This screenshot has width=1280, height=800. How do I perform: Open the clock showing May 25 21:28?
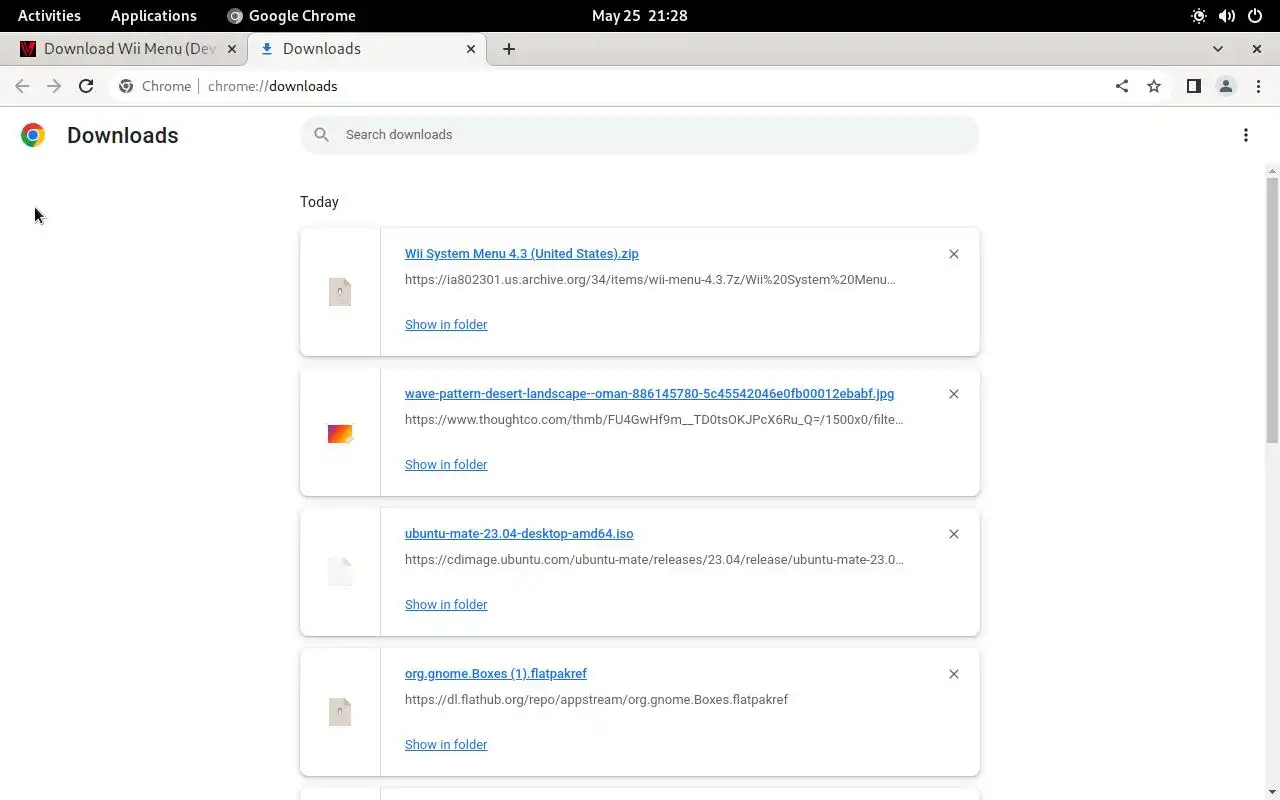point(640,16)
